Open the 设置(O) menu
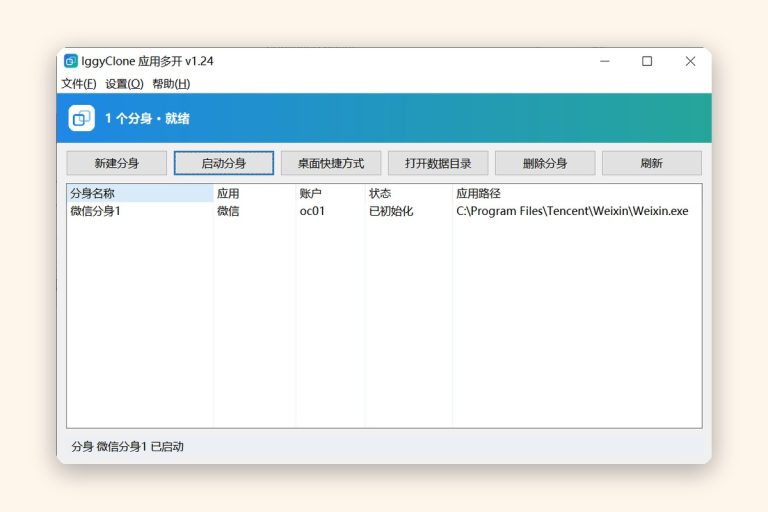 tap(124, 84)
